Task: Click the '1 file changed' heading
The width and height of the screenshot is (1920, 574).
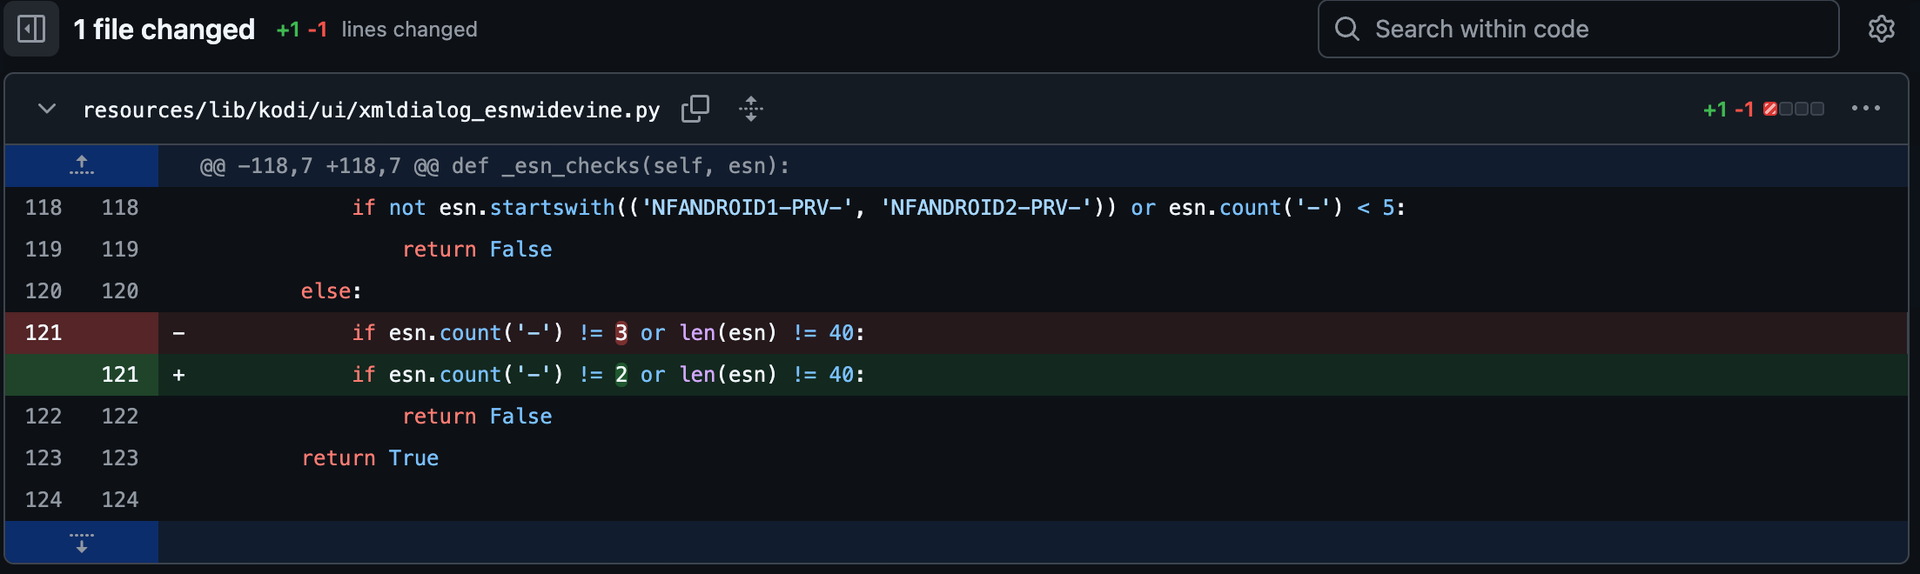Action: 164,30
